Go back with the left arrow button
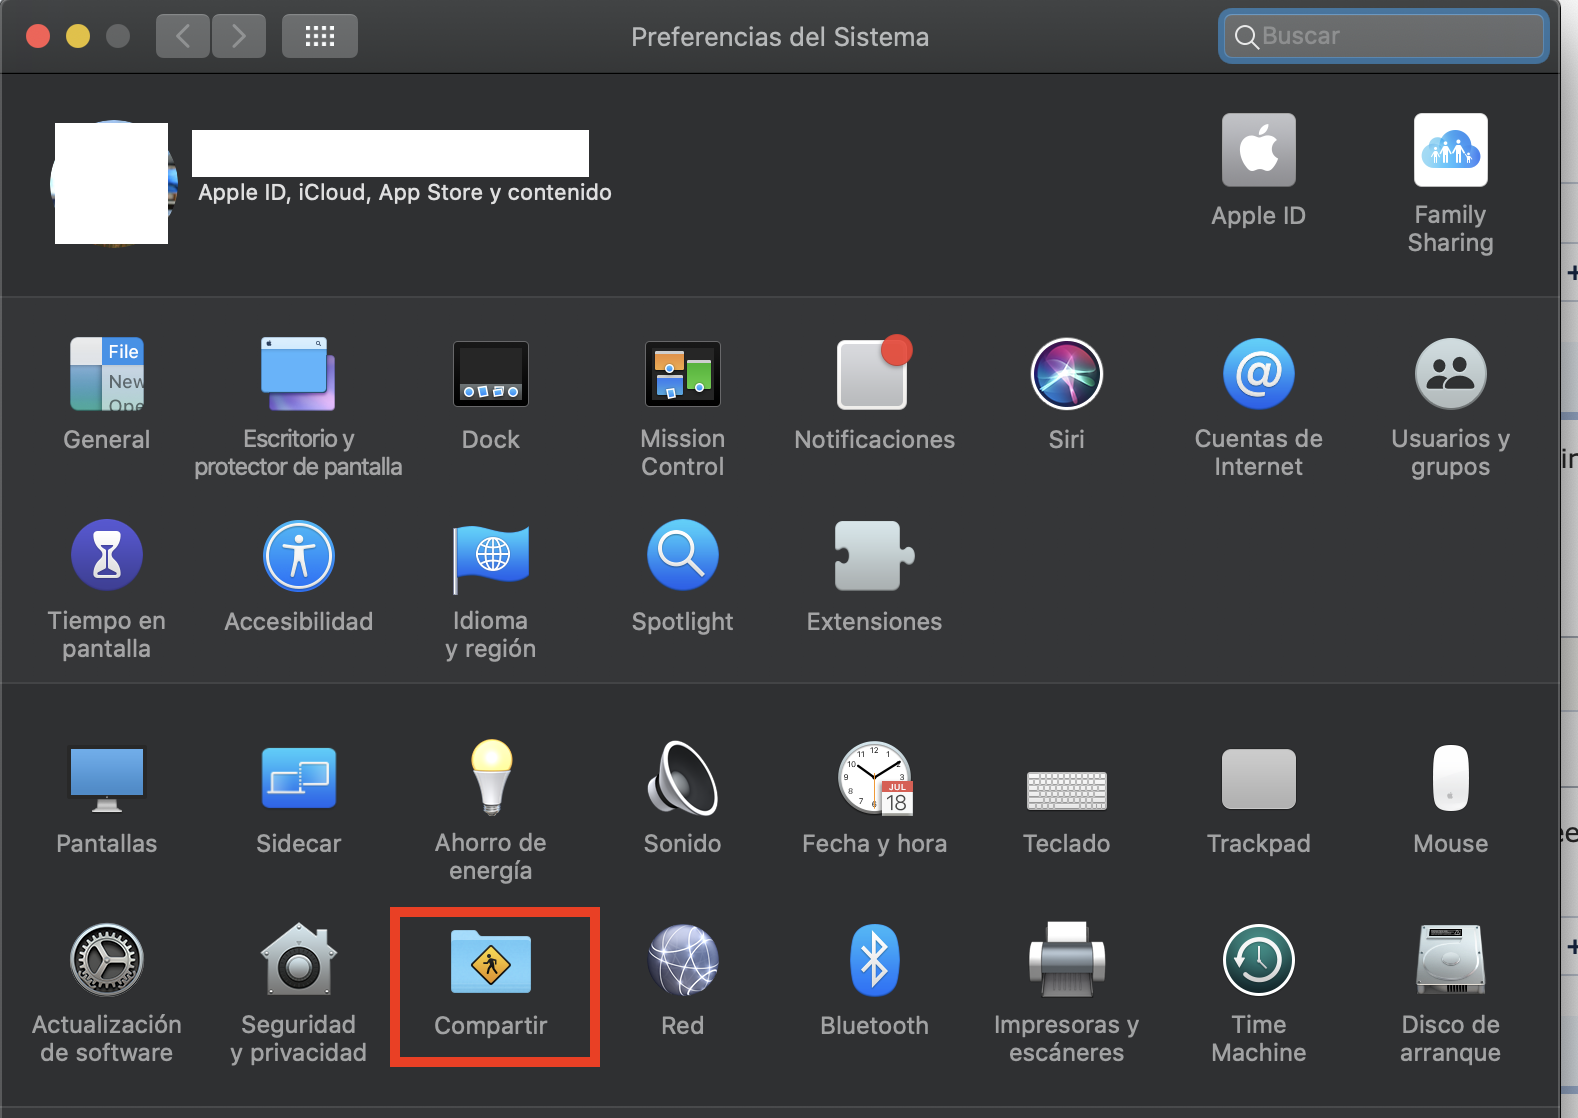The image size is (1578, 1118). (x=183, y=37)
